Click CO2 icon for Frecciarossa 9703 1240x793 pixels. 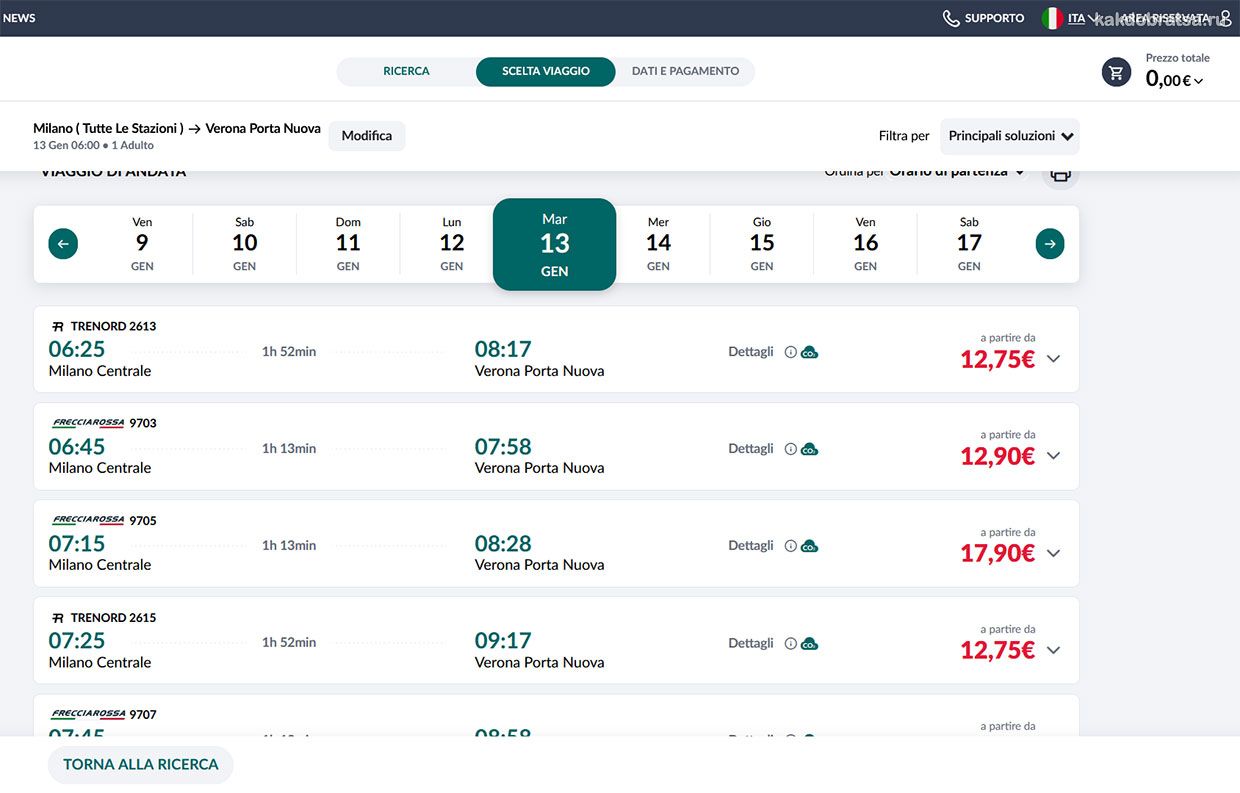[x=809, y=449]
